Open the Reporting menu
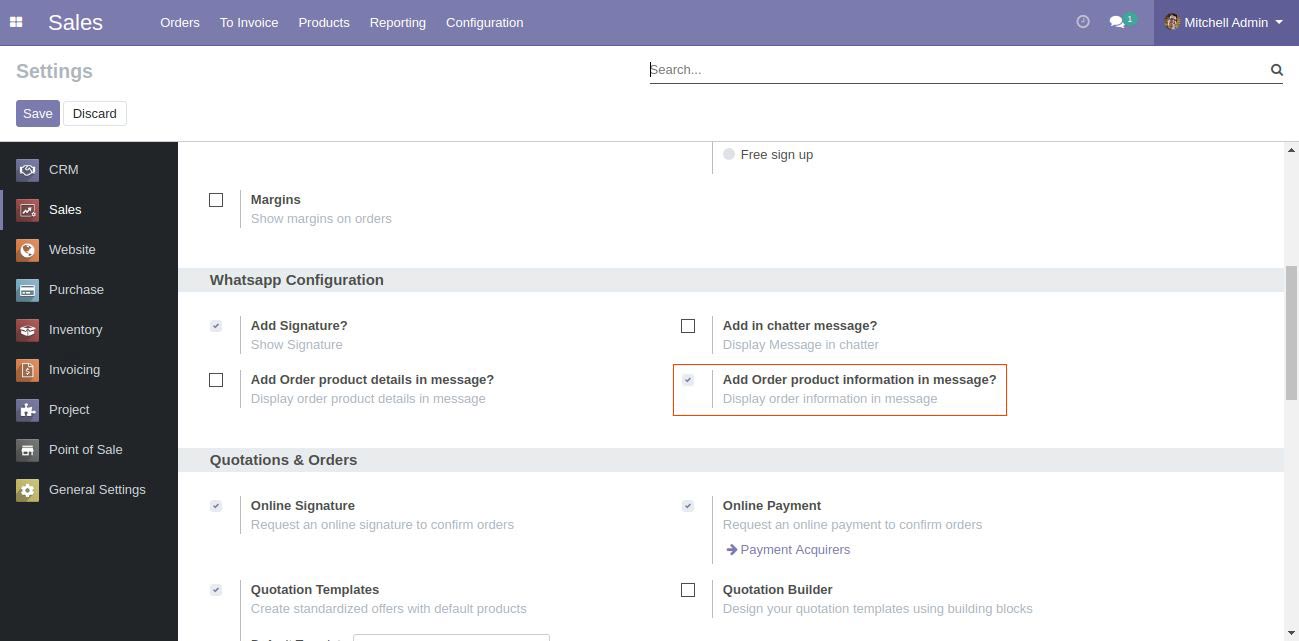The image size is (1299, 641). (x=397, y=22)
